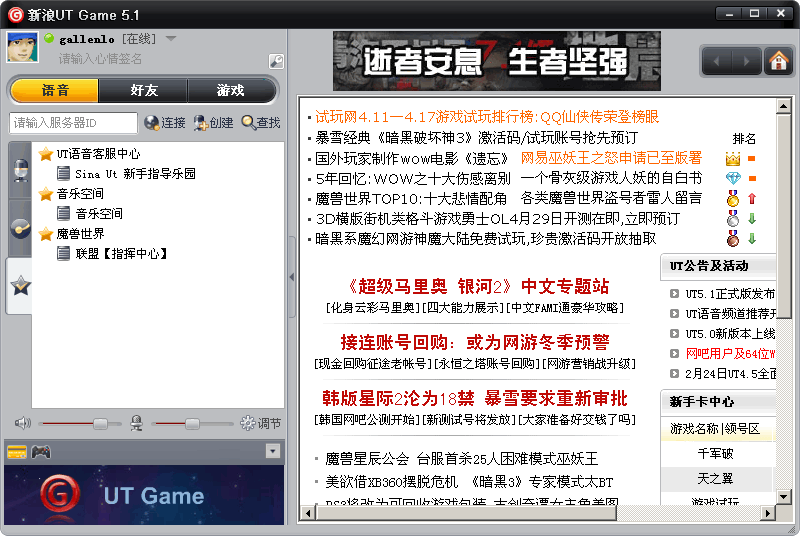The height and width of the screenshot is (536, 800).
Task: Open the 联盟【指挥中心】 server
Action: [x=112, y=253]
